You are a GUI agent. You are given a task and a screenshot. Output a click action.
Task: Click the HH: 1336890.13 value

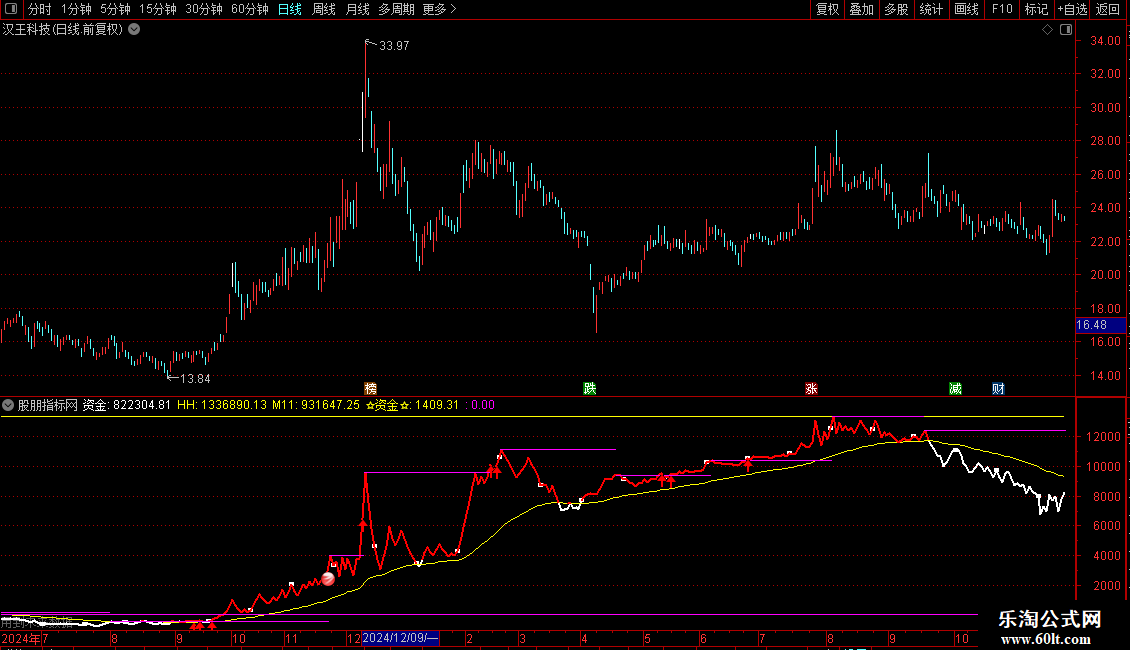pos(222,405)
